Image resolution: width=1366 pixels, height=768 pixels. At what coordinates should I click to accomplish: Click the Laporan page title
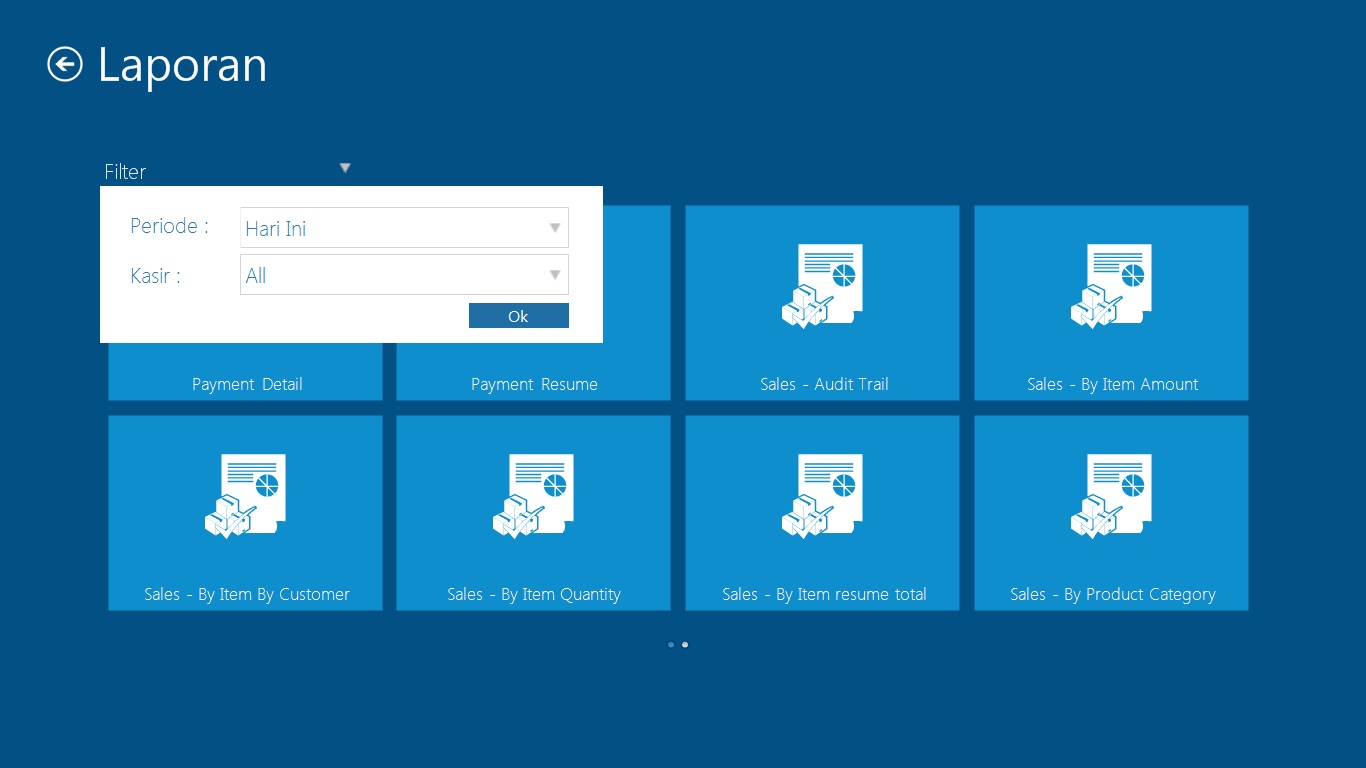click(x=182, y=65)
